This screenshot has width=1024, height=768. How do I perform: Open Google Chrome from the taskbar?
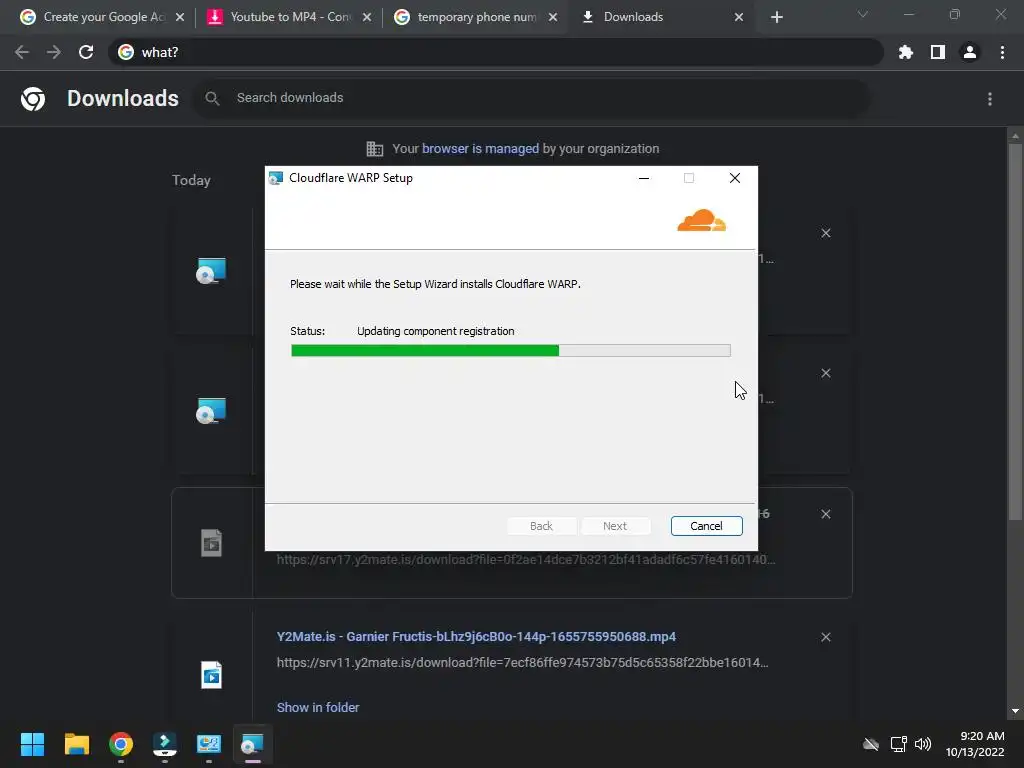click(121, 744)
